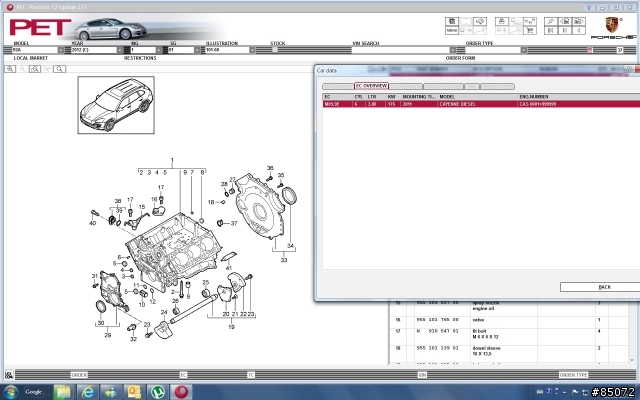Screen dimensions: 640x400
Task: Click the ORDER TYPE status bar segment
Action: [x=573, y=375]
